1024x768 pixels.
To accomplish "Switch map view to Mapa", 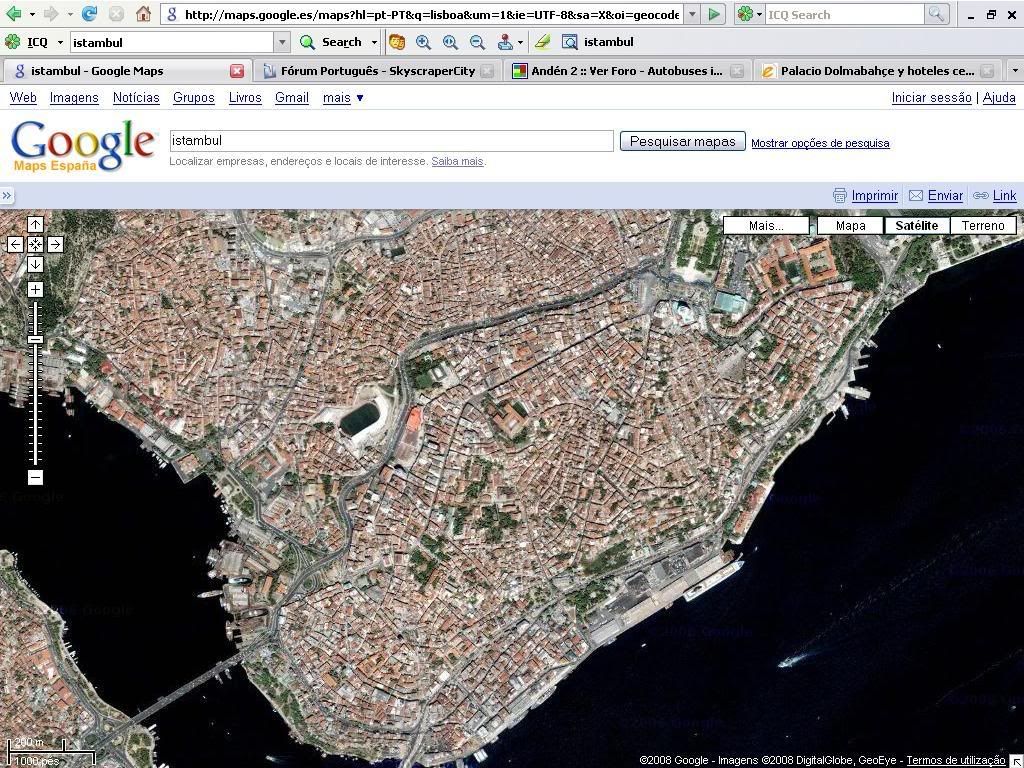I will coord(850,225).
